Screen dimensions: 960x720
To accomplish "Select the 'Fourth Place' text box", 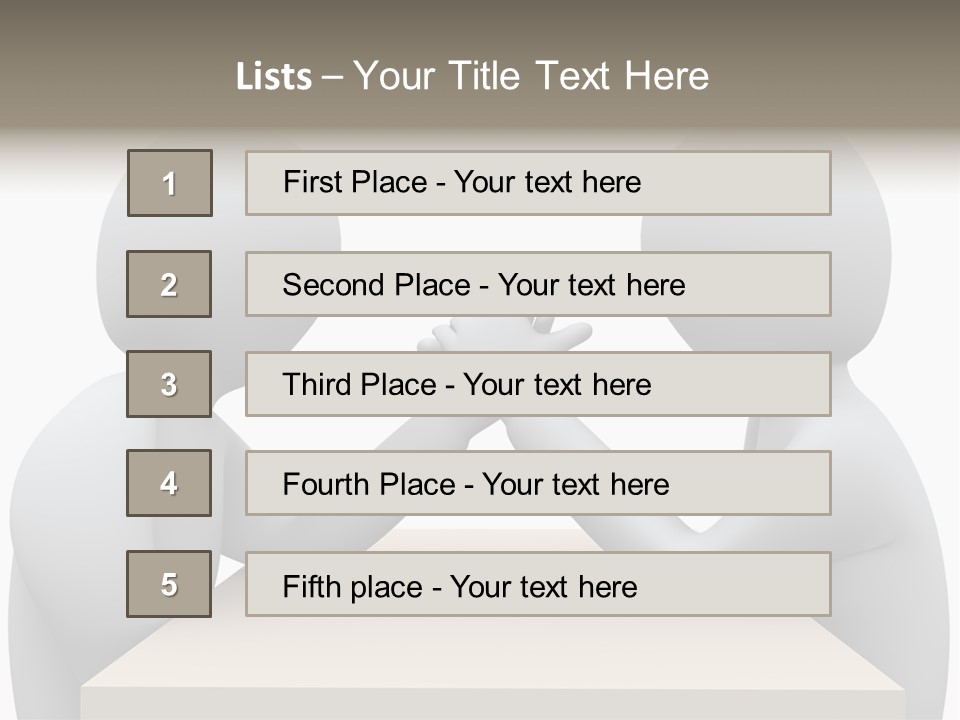I will tap(538, 483).
